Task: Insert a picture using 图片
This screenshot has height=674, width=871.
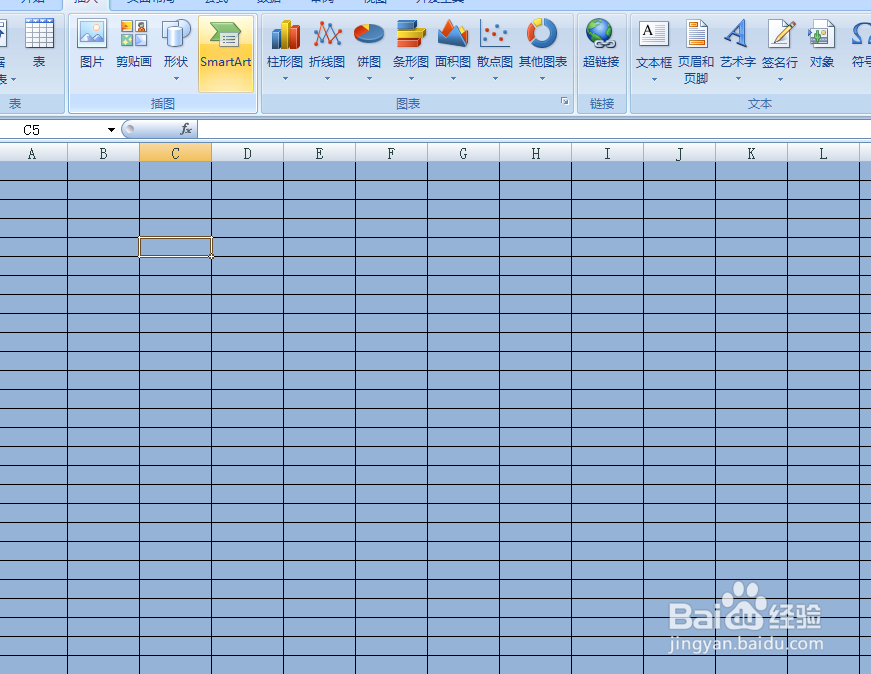Action: coord(92,43)
